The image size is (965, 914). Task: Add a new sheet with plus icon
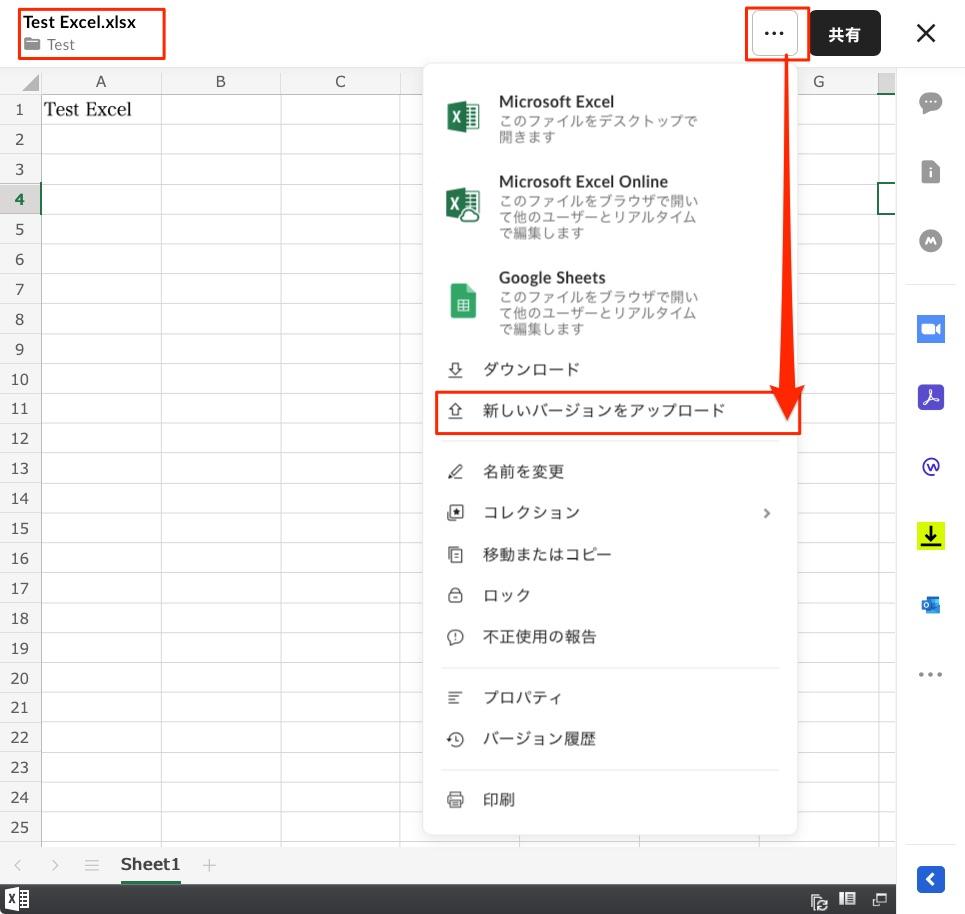click(209, 865)
